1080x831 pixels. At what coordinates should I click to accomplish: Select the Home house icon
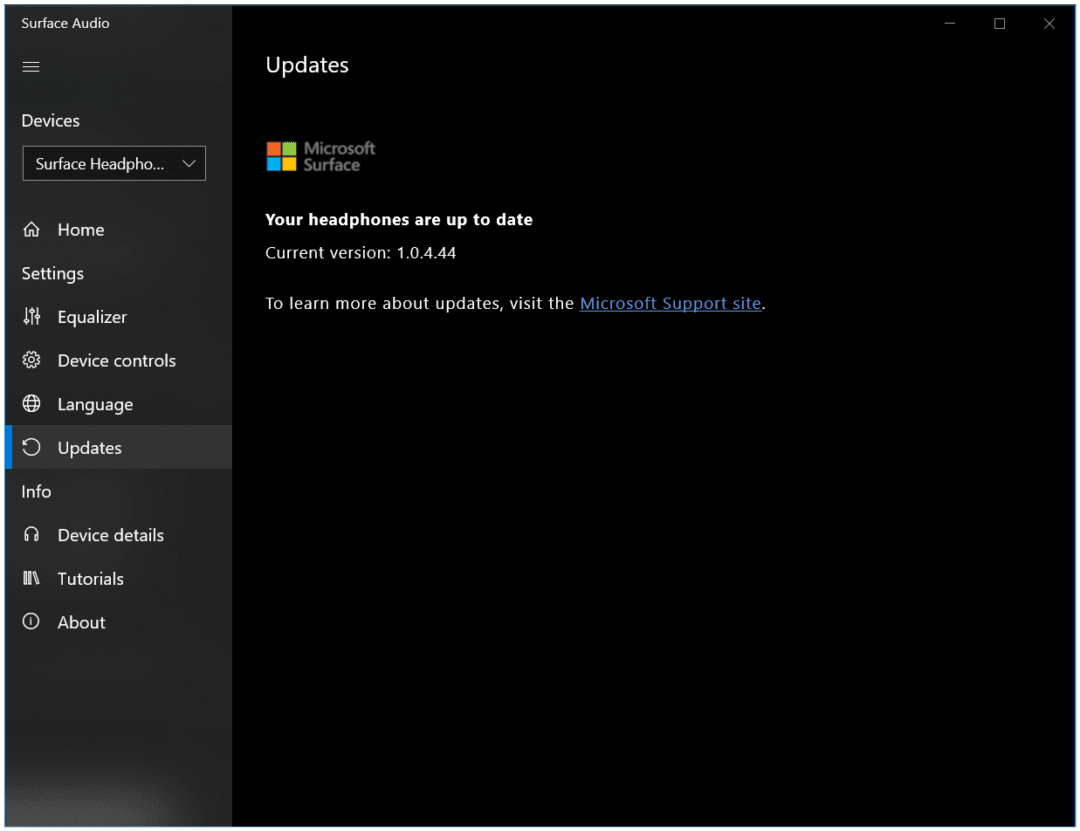click(x=32, y=229)
